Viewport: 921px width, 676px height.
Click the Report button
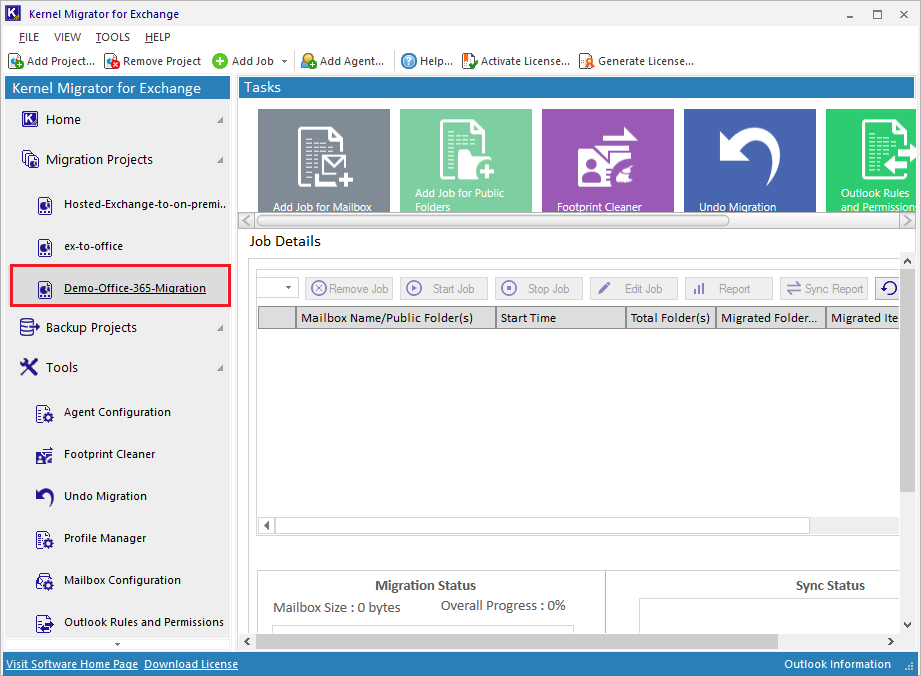coord(729,288)
